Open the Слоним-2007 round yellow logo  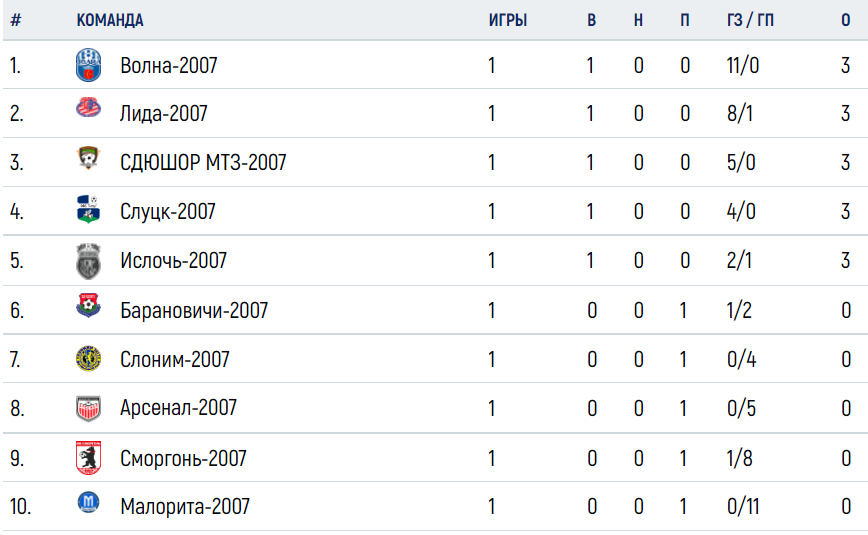(x=89, y=358)
